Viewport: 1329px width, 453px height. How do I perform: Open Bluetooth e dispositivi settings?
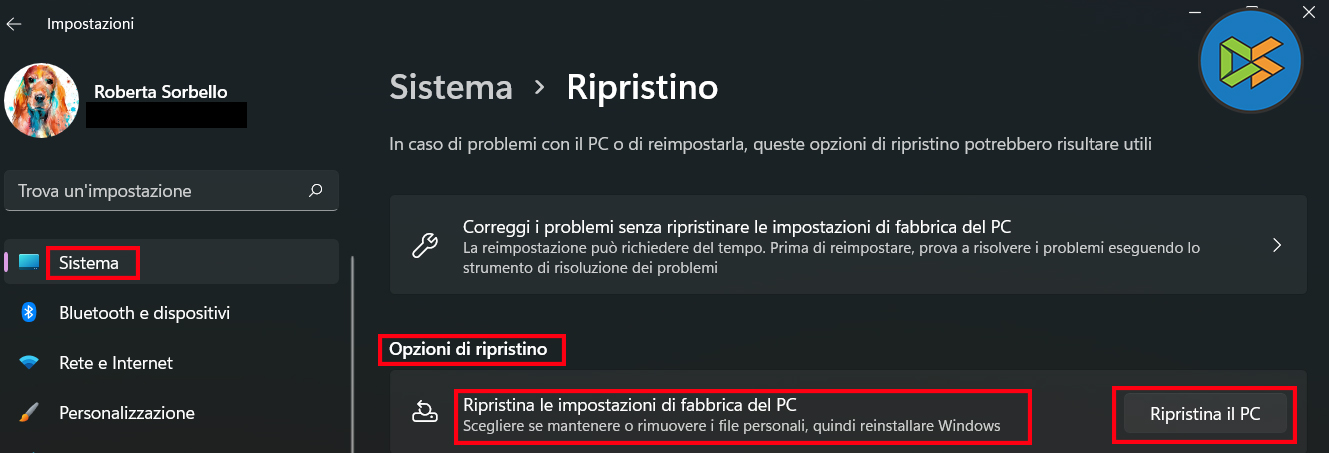(x=145, y=313)
